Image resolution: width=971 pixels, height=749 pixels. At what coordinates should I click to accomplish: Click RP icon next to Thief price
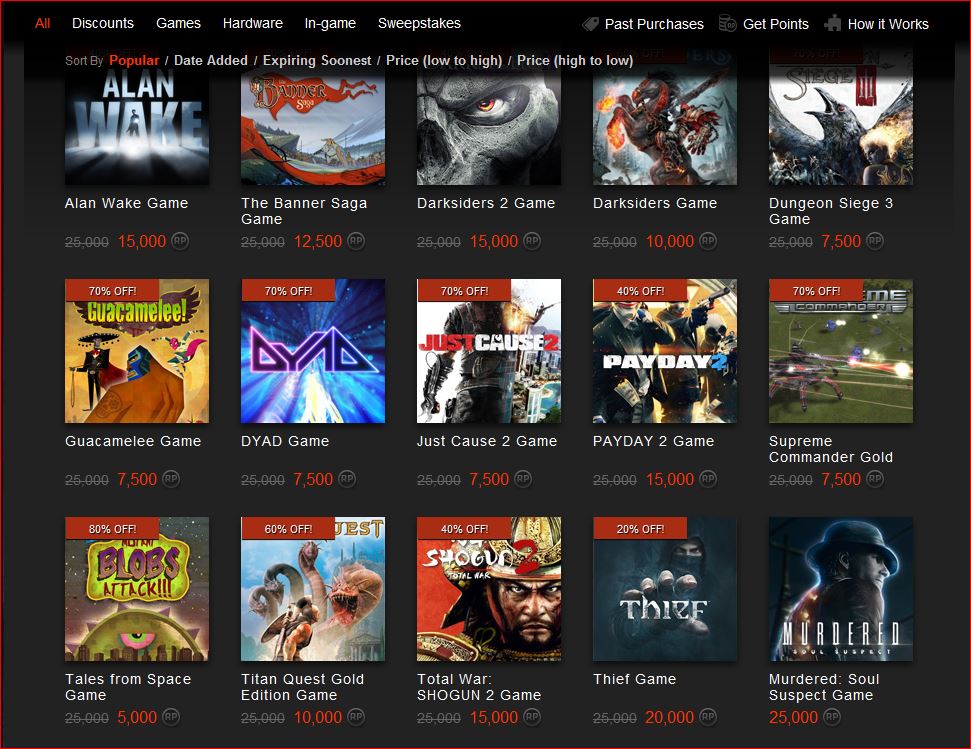point(708,716)
